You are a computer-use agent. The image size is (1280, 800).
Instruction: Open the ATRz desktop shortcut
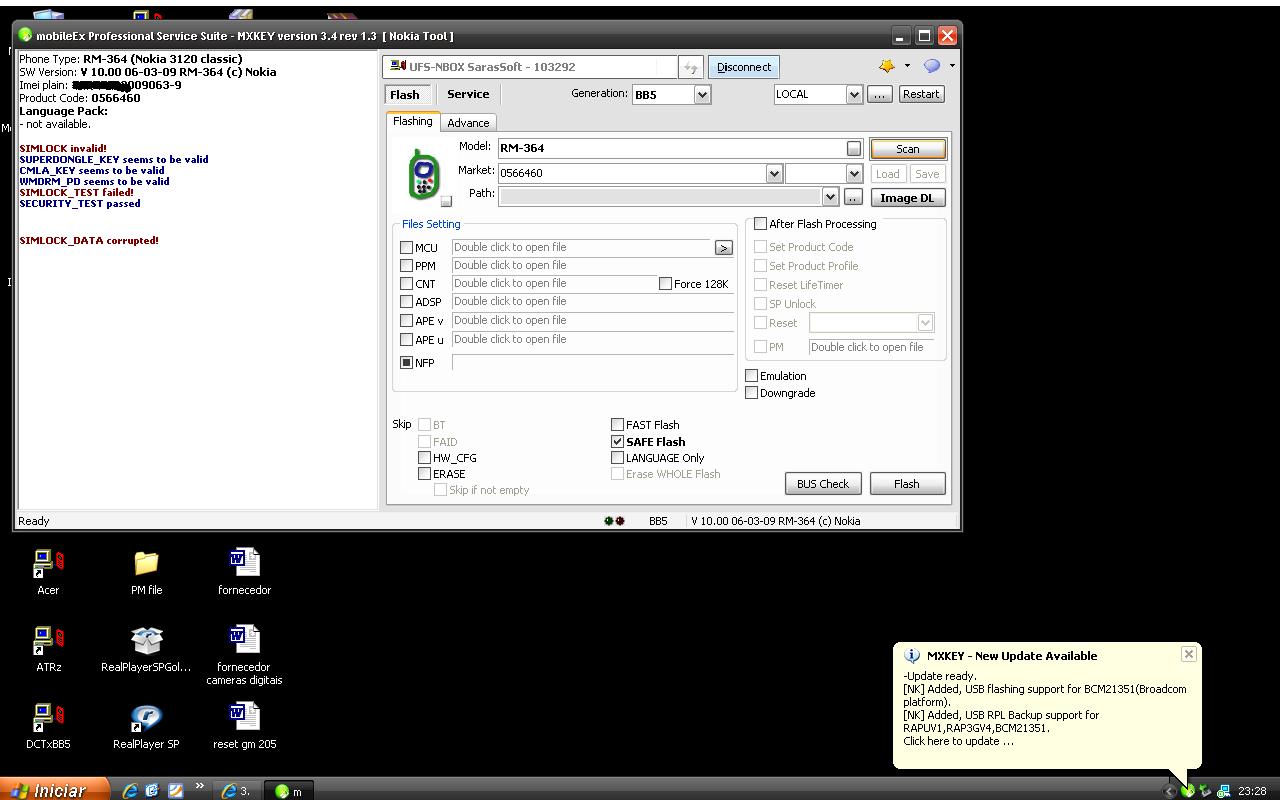48,649
